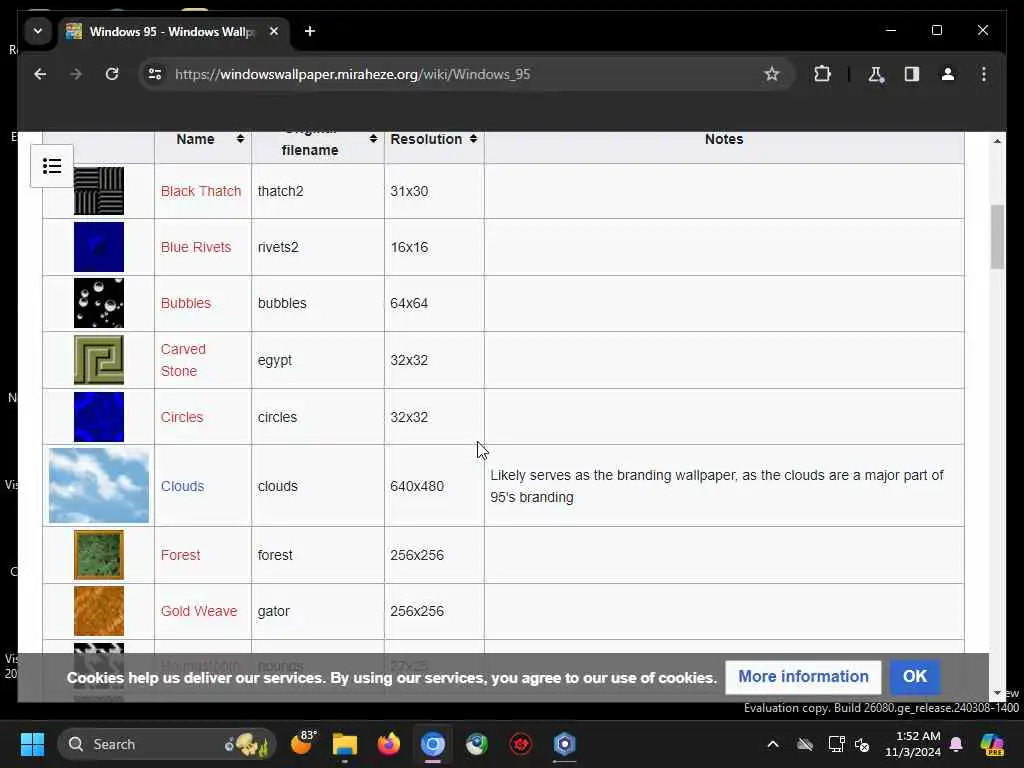Open the Circles wallpaper link

[182, 417]
